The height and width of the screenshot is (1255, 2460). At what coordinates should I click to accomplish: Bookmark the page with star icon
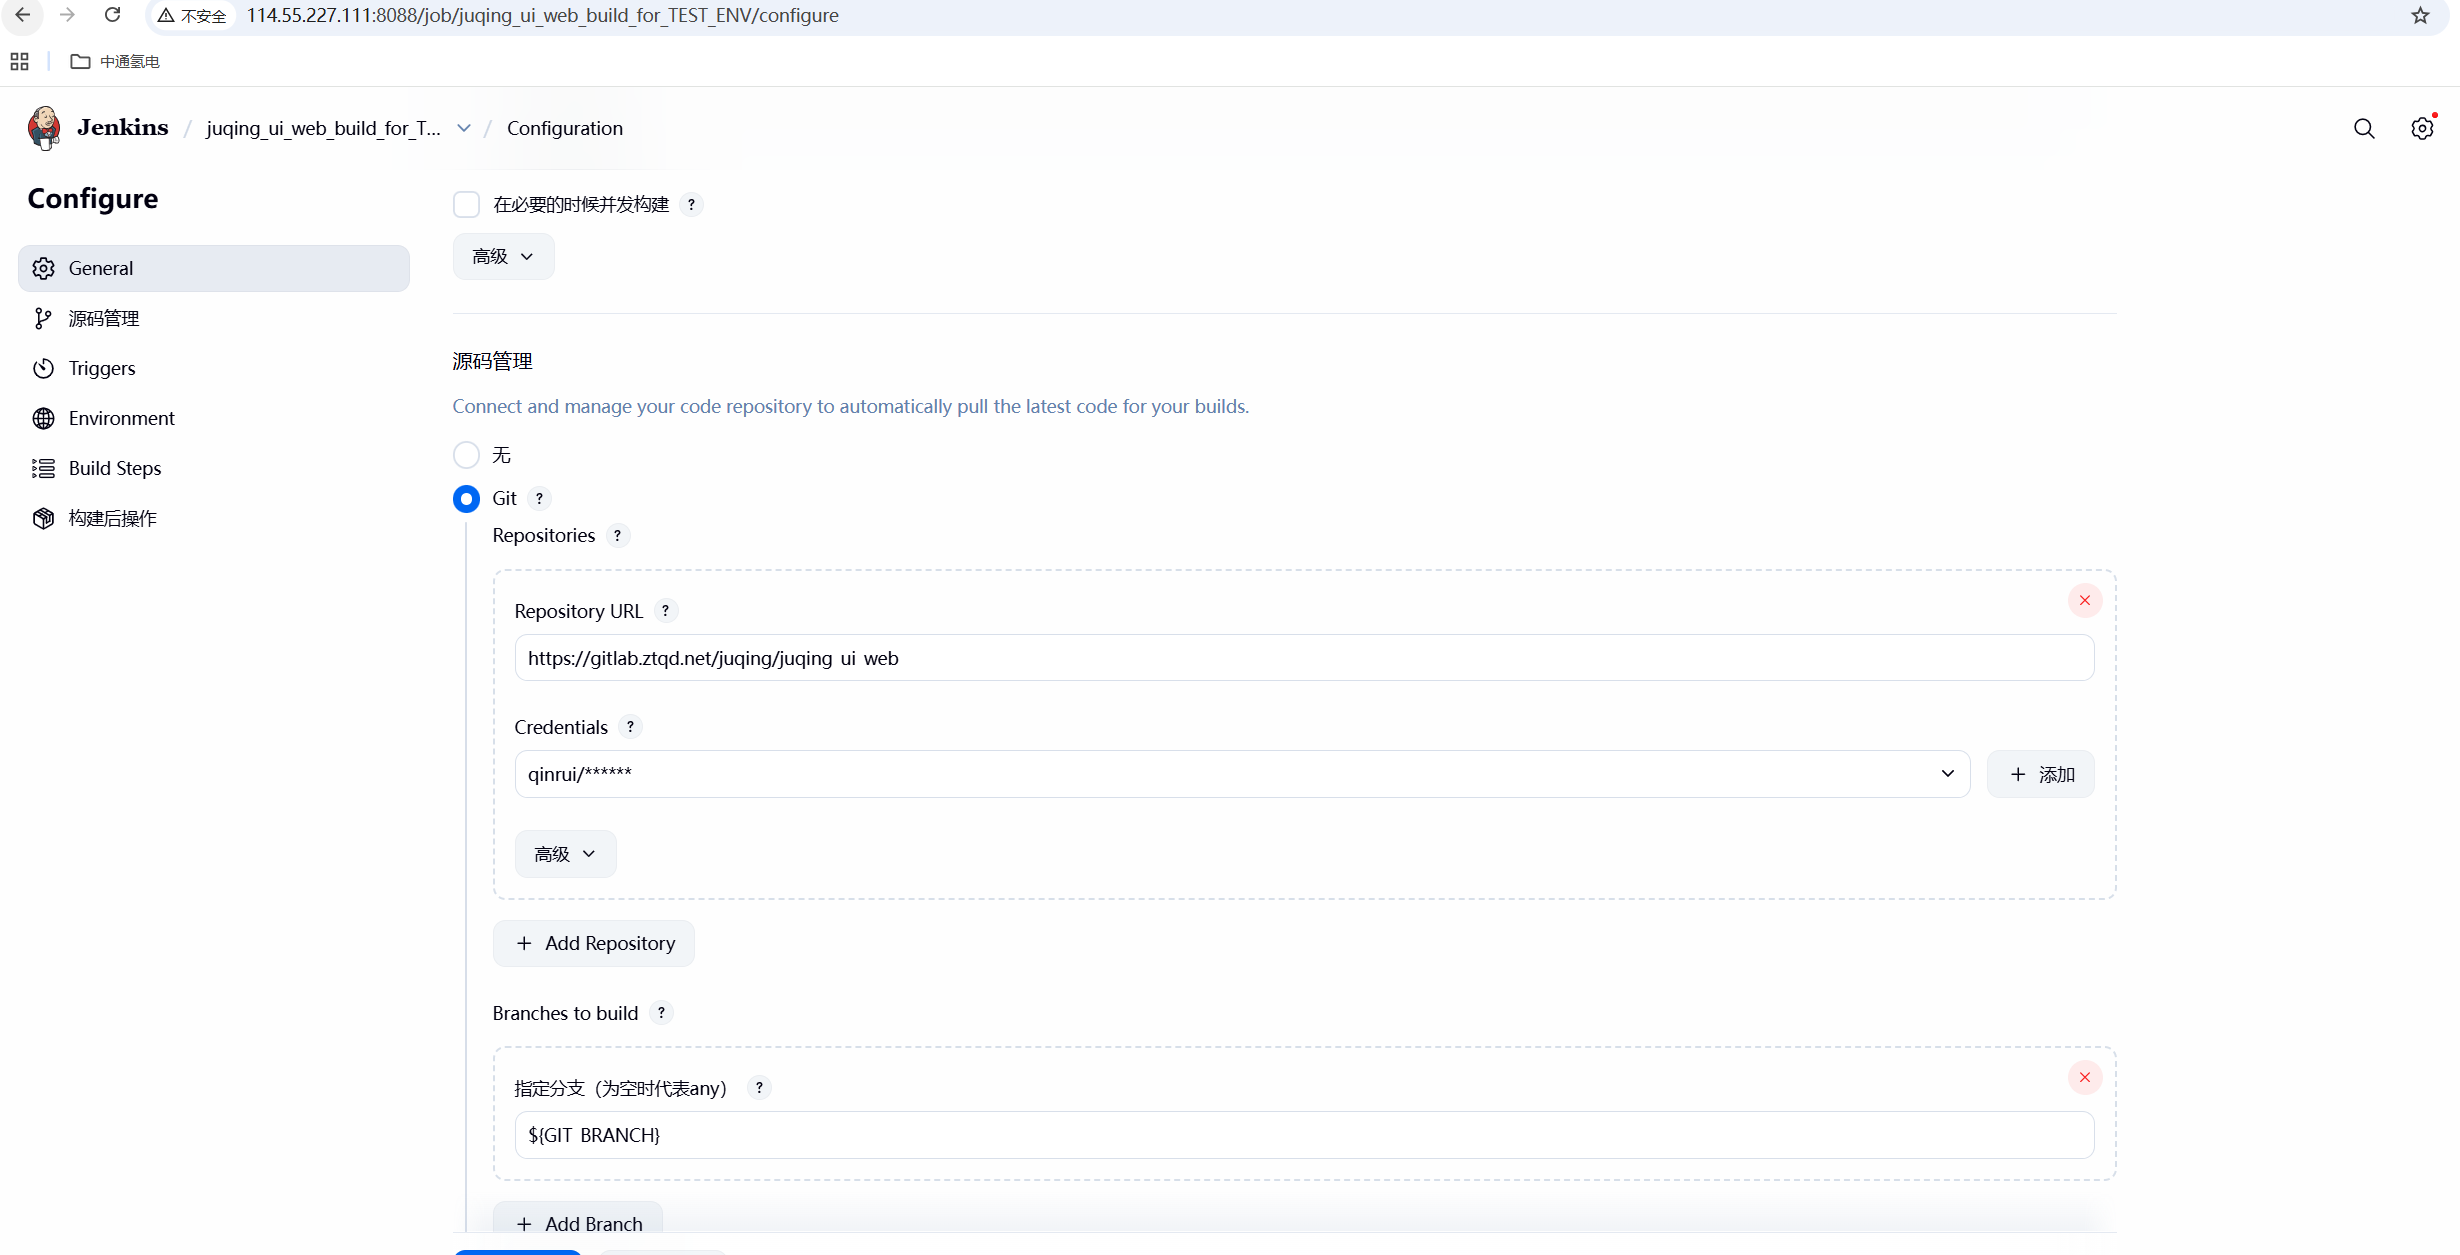(2420, 16)
